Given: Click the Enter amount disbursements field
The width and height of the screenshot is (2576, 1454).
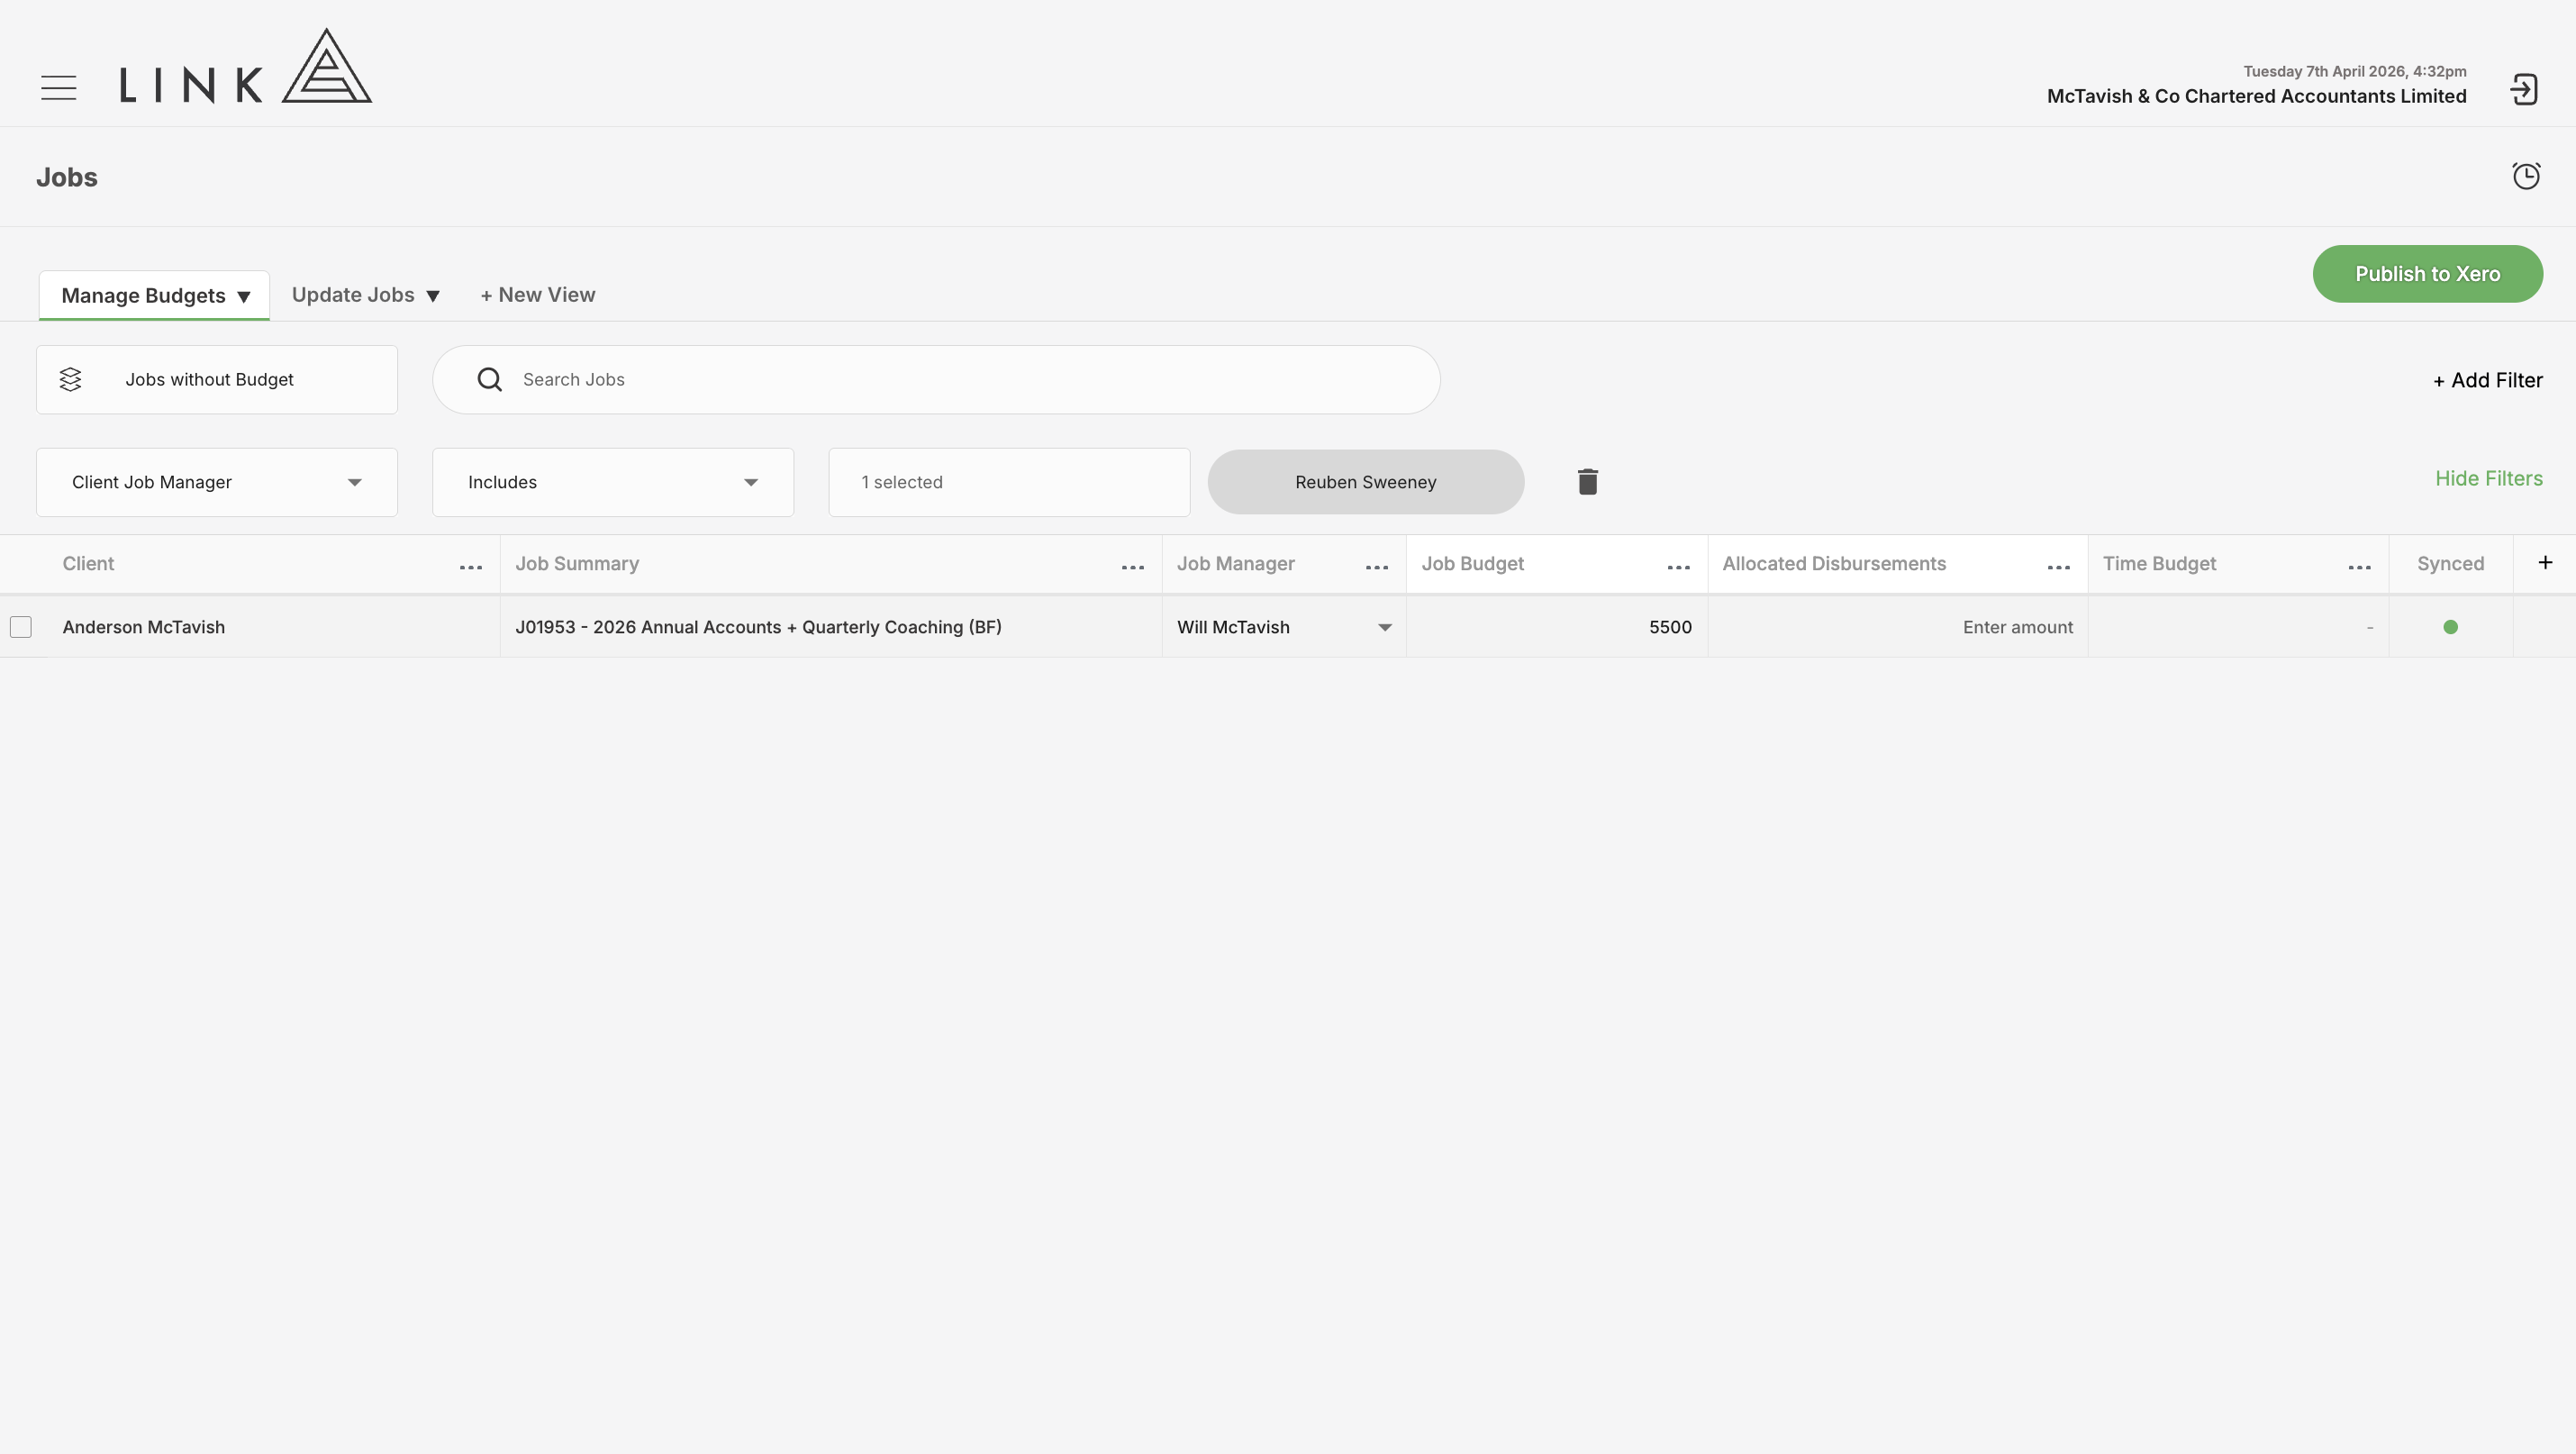Looking at the screenshot, I should [2017, 627].
